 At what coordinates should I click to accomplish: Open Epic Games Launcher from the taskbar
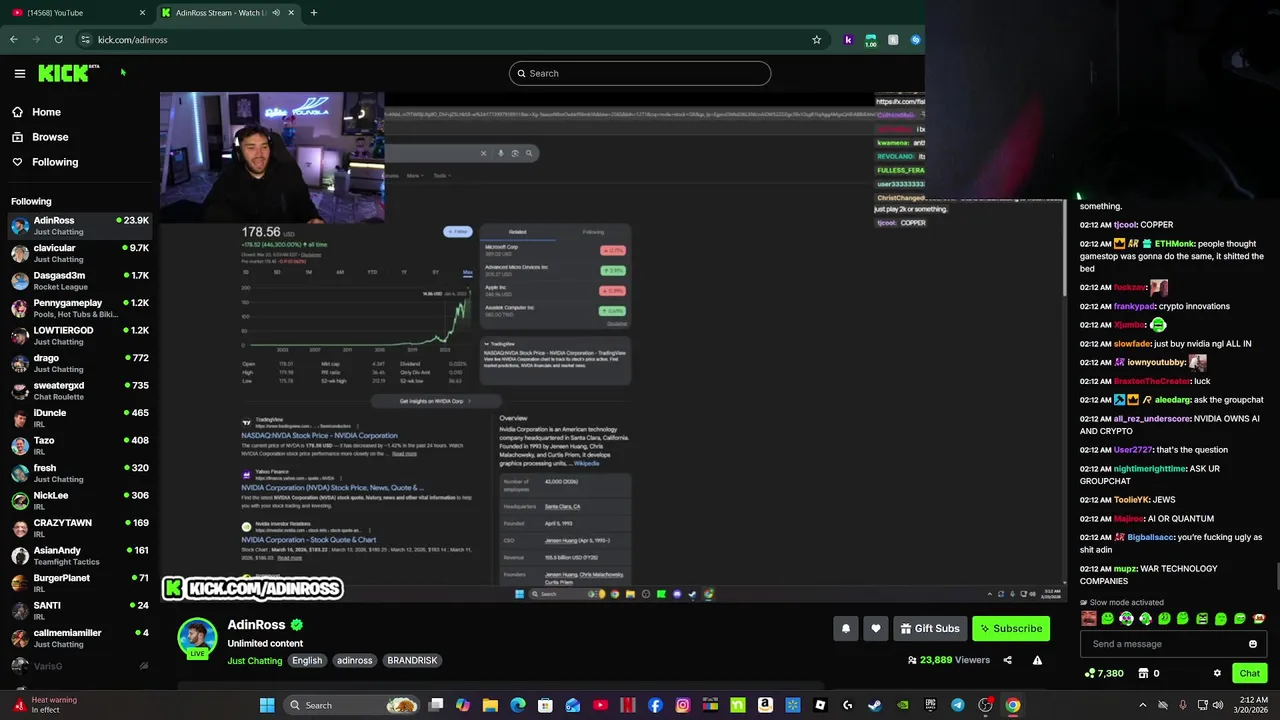930,705
